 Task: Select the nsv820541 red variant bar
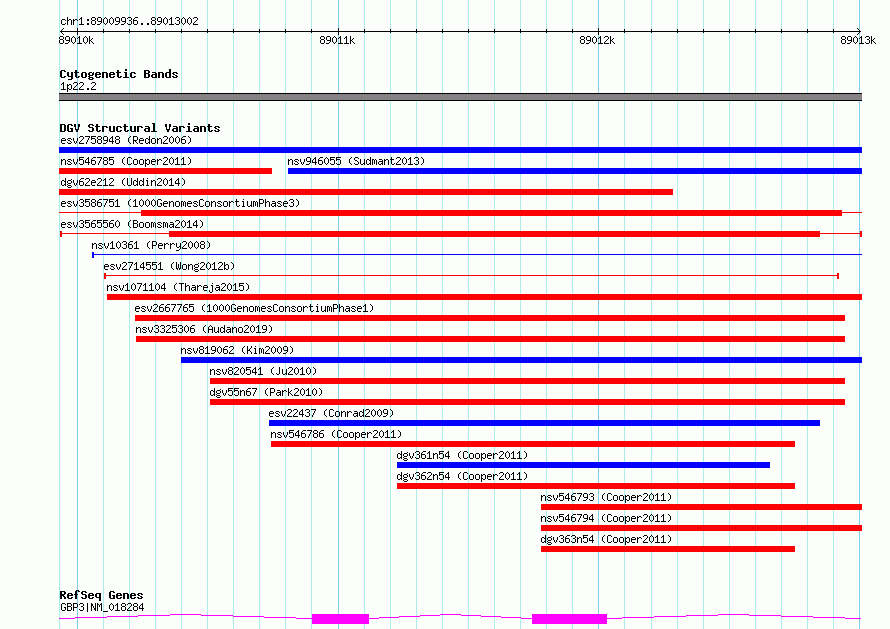527,381
